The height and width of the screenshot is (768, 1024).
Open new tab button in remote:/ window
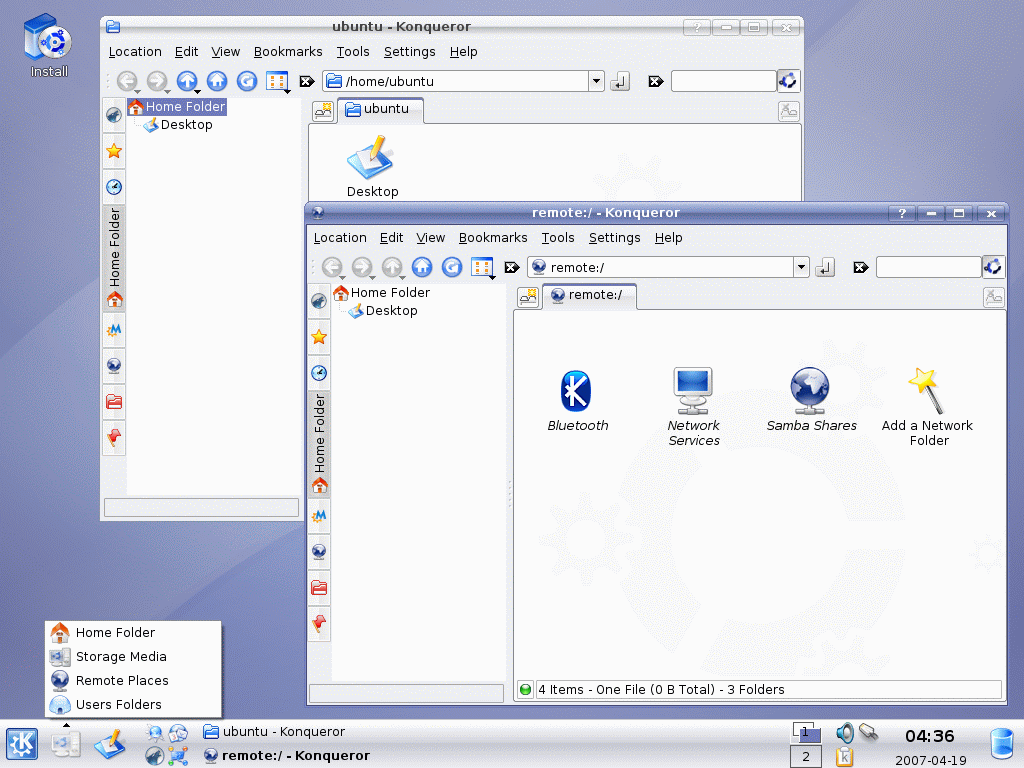click(x=528, y=297)
